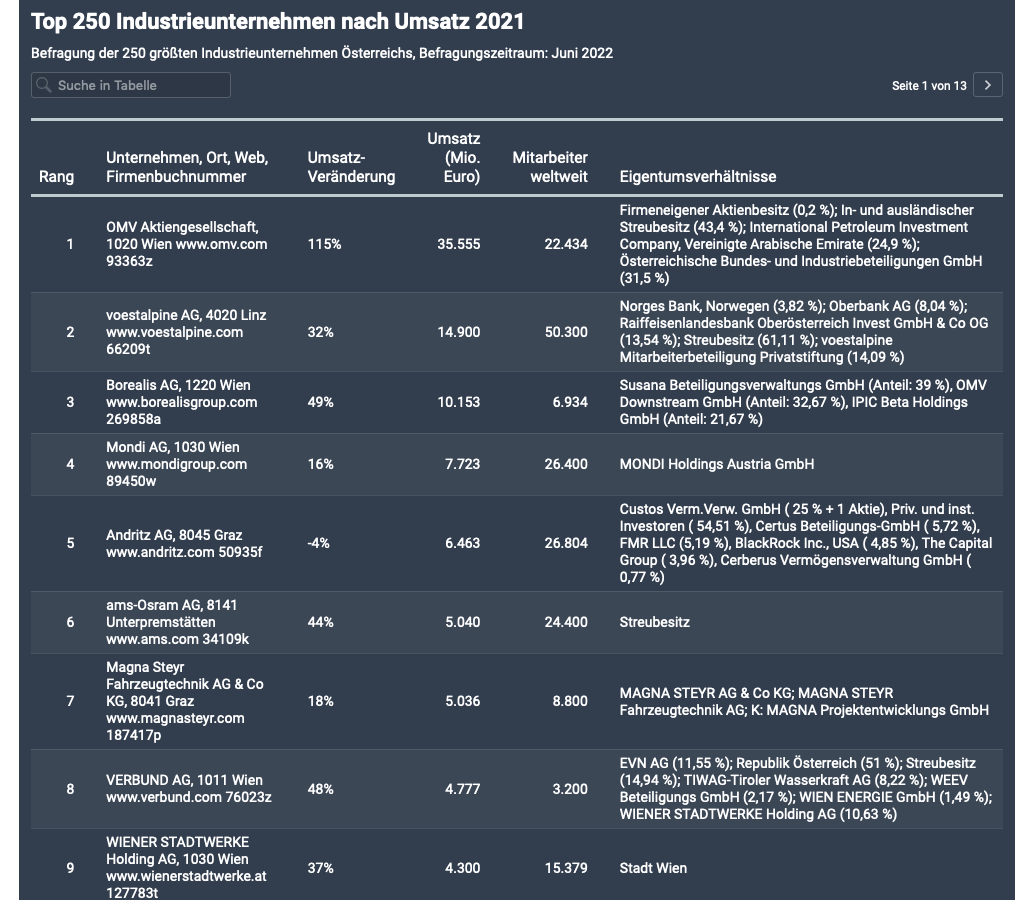Click rank number 5 in Andritz row
Screen dimensions: 1026x900
tap(70, 543)
